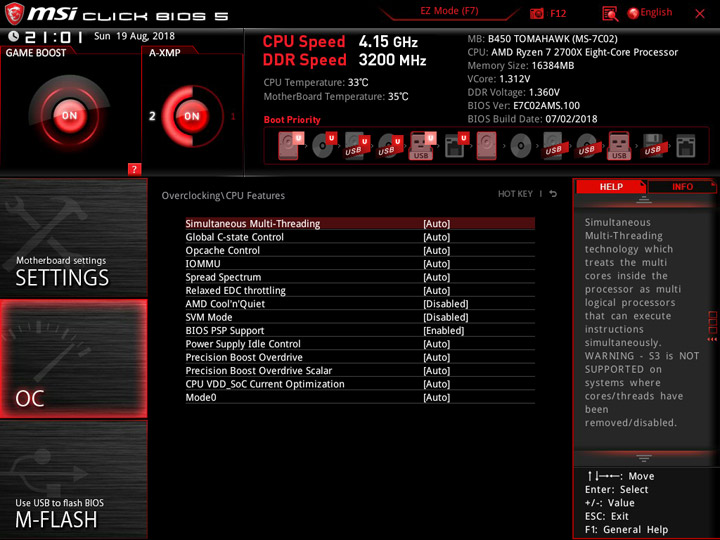Click the back arrow next to HOT KEY
Image resolution: width=720 pixels, height=540 pixels.
[x=553, y=194]
